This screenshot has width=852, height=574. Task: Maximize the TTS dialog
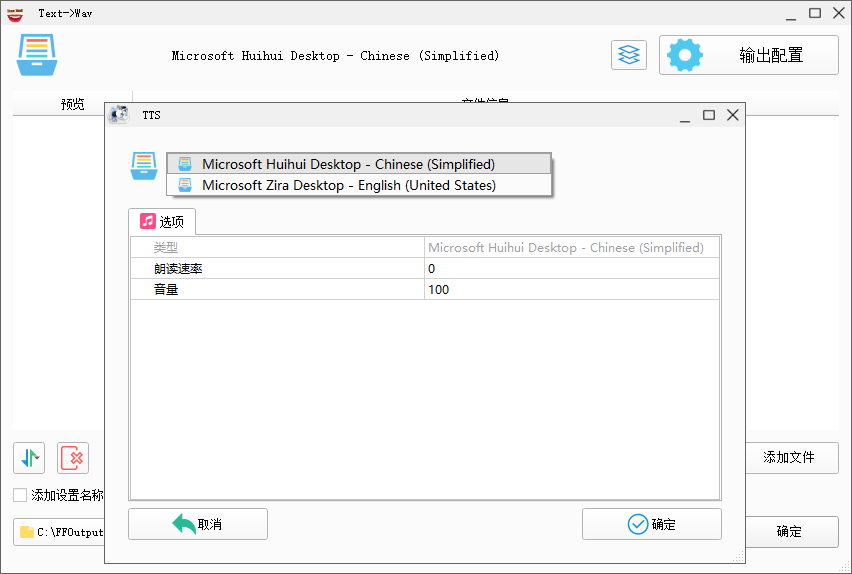[x=709, y=115]
